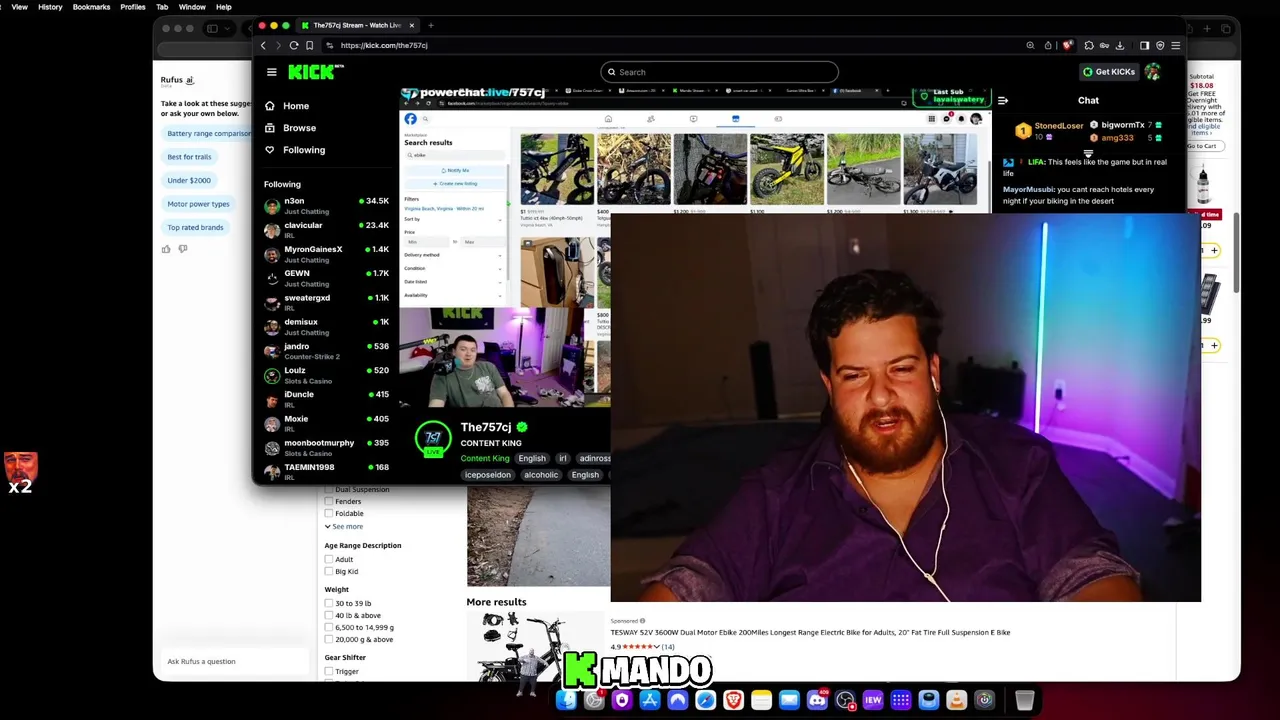The width and height of the screenshot is (1280, 720).
Task: Open the browser main menu
Action: click(1175, 45)
